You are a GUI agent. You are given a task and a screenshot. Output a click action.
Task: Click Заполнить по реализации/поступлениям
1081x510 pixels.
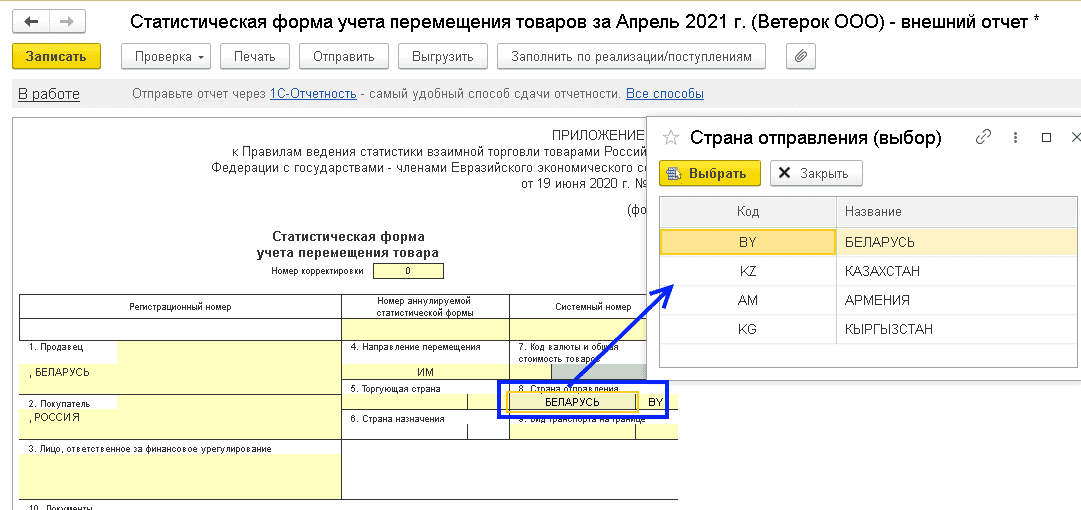[x=630, y=57]
